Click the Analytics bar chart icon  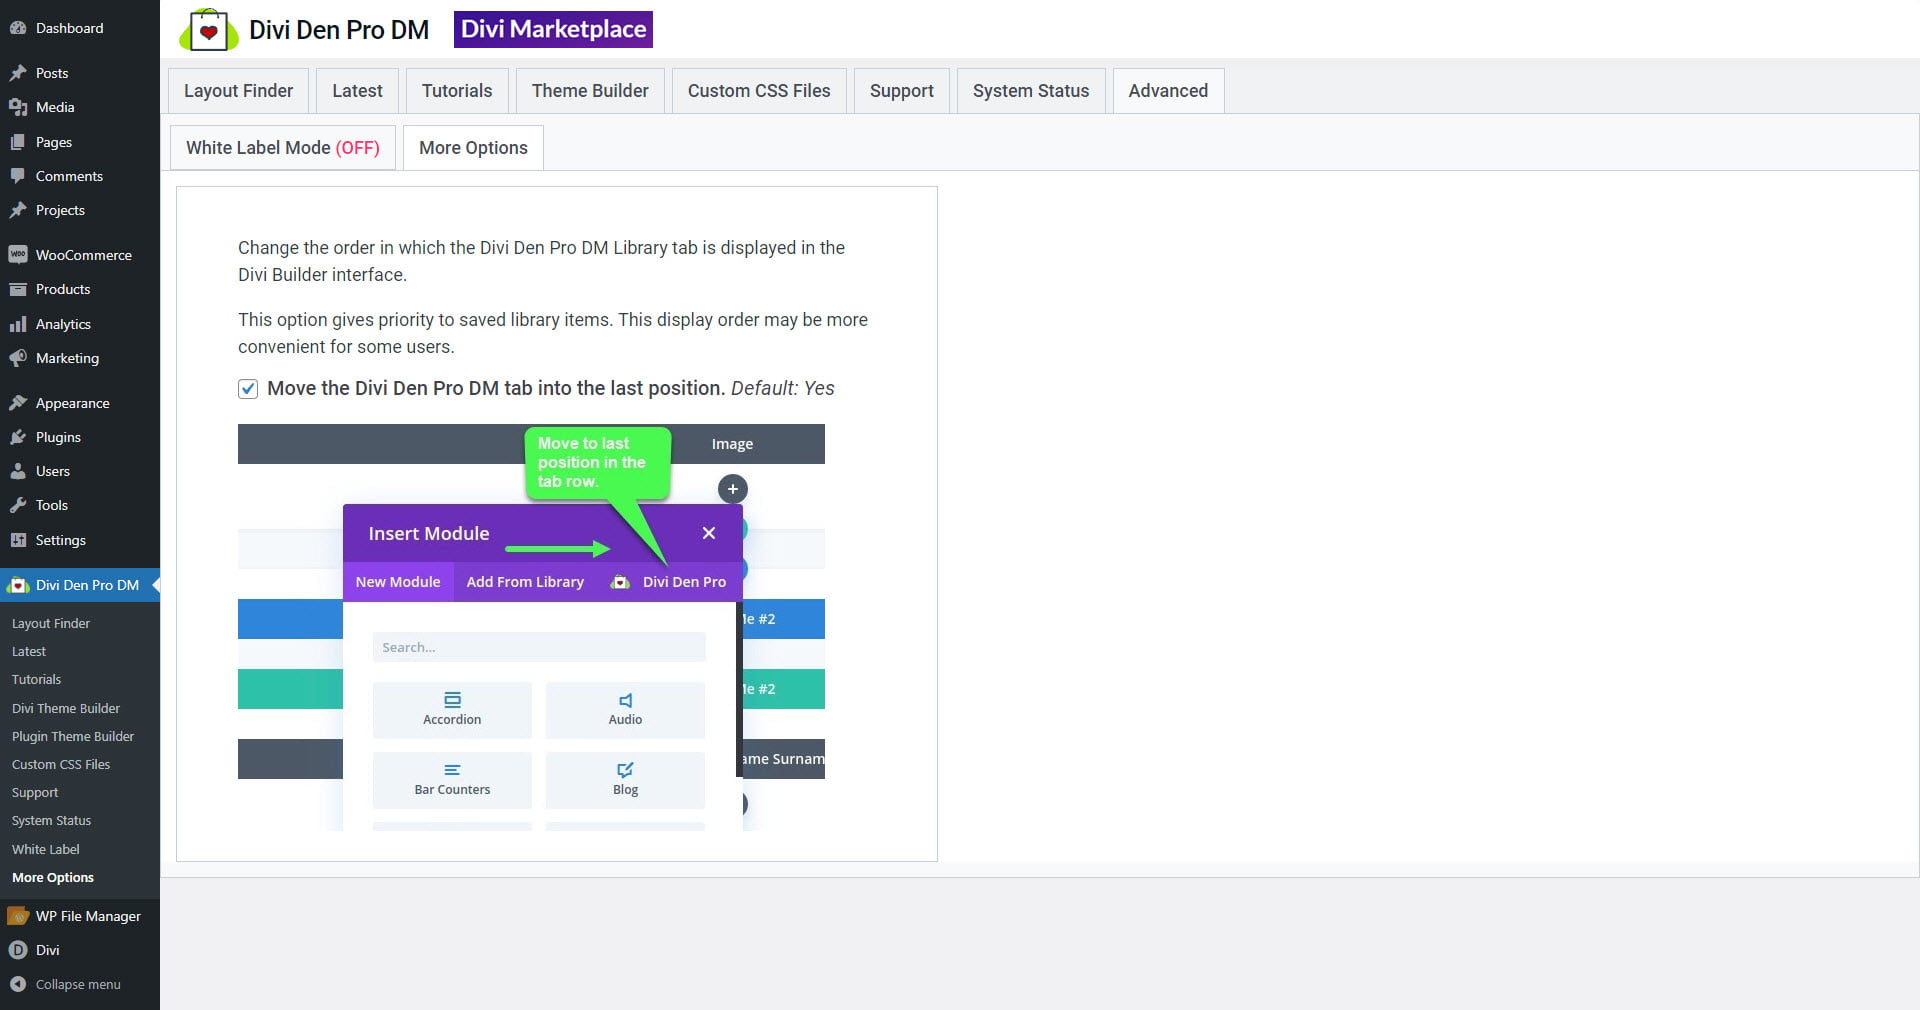coord(17,324)
